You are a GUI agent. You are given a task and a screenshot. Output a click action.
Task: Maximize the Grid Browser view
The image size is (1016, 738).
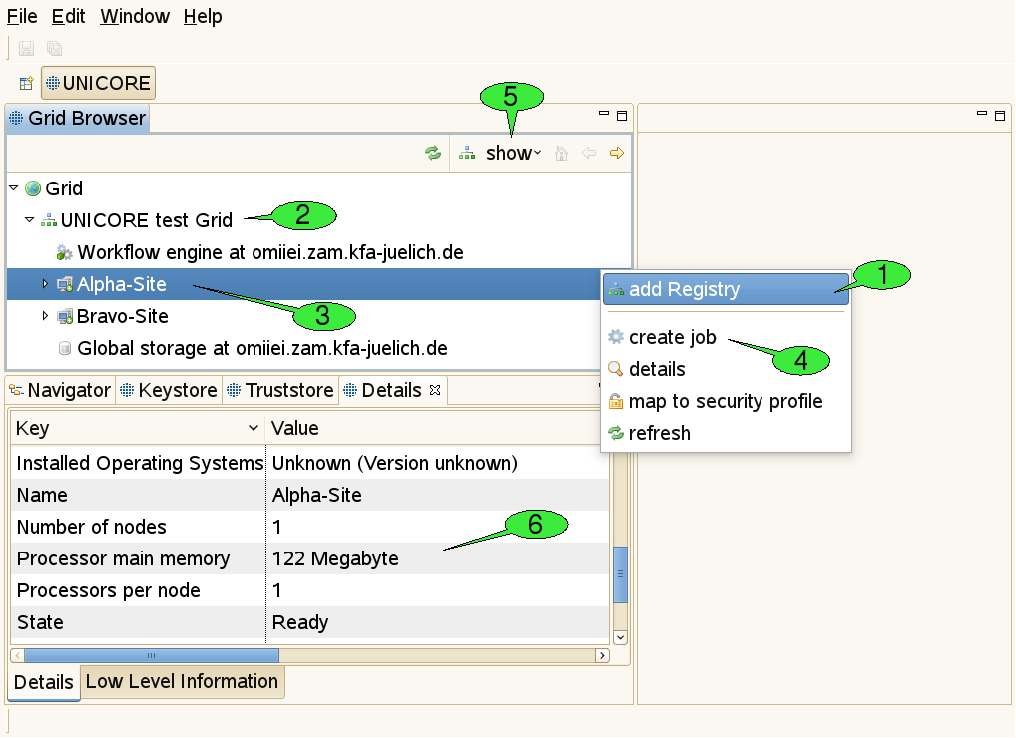(622, 116)
